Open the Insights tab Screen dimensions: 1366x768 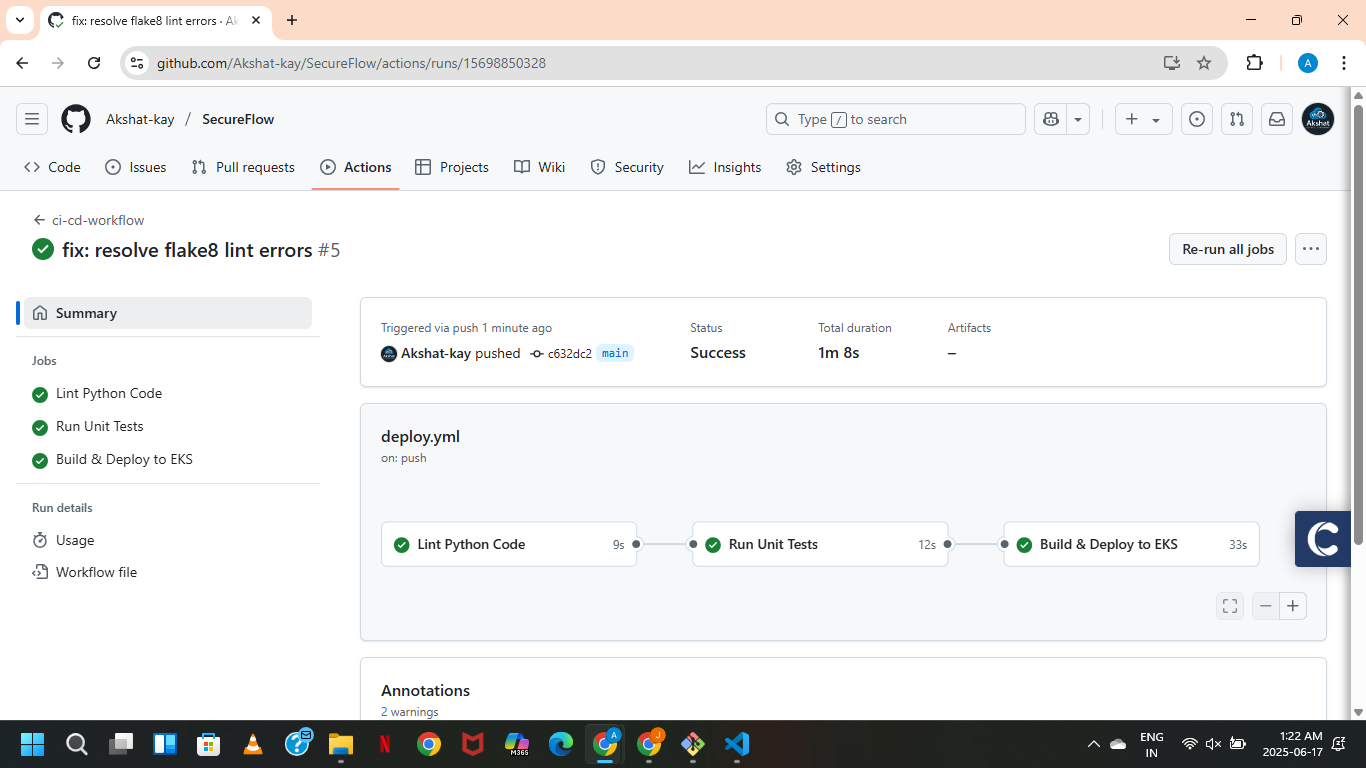[725, 167]
